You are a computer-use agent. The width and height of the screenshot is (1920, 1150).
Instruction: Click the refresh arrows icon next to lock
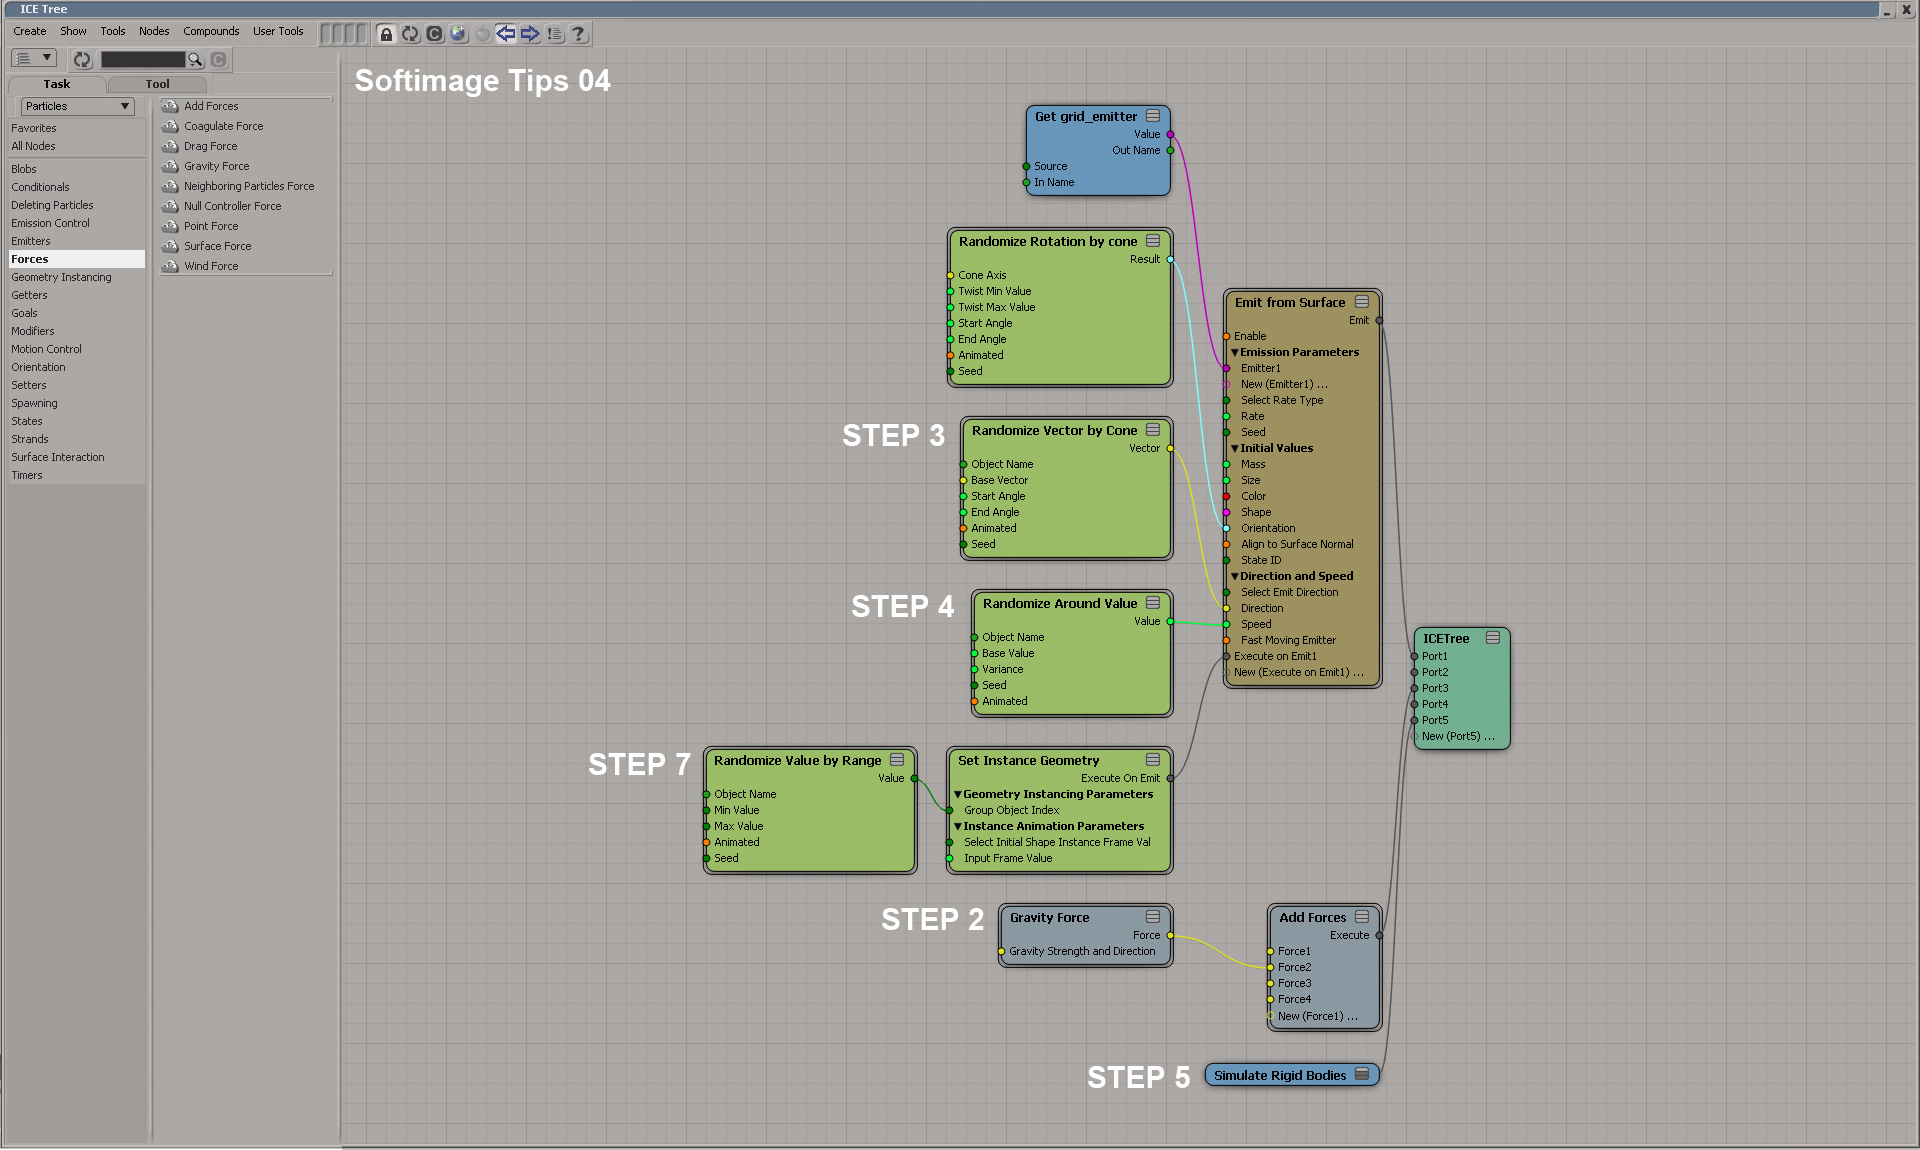(x=410, y=34)
